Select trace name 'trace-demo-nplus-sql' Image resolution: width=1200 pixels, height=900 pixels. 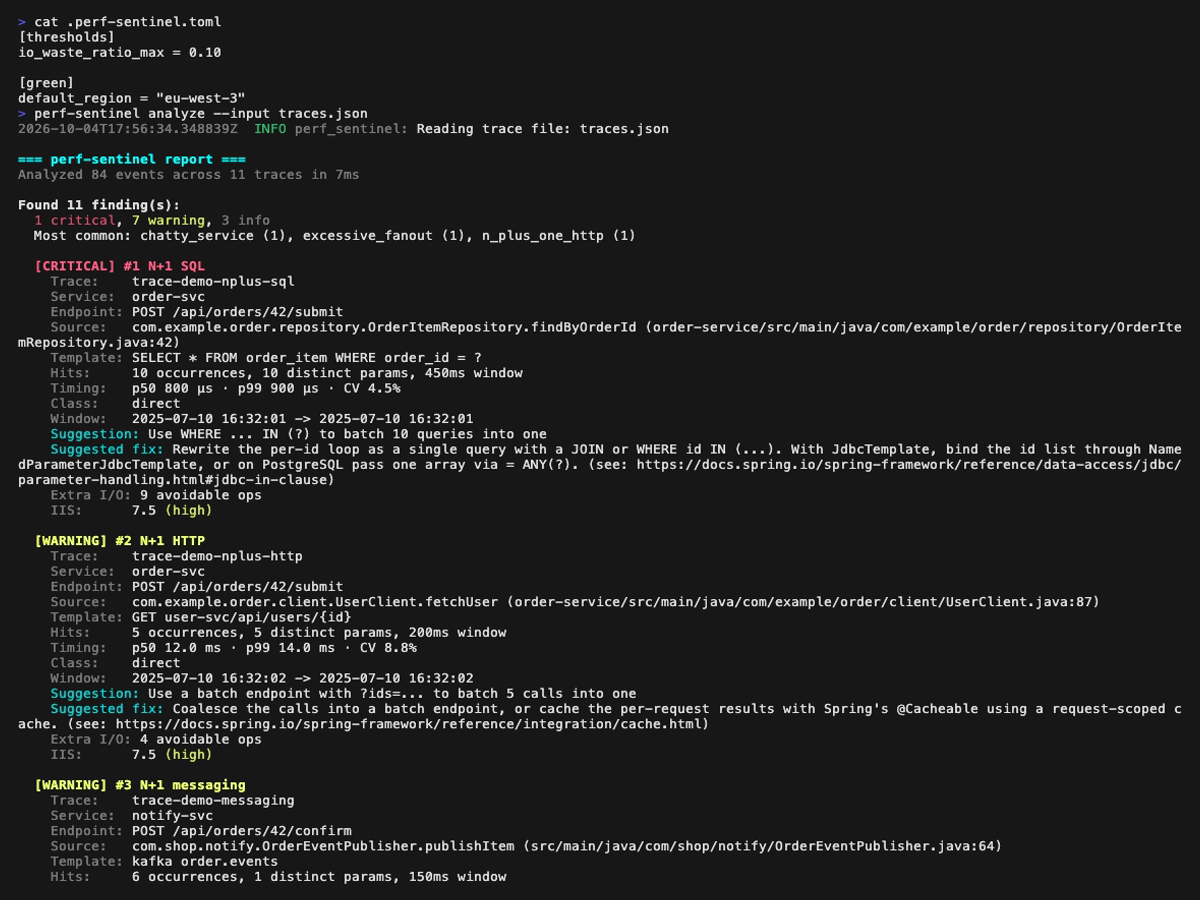pos(213,281)
